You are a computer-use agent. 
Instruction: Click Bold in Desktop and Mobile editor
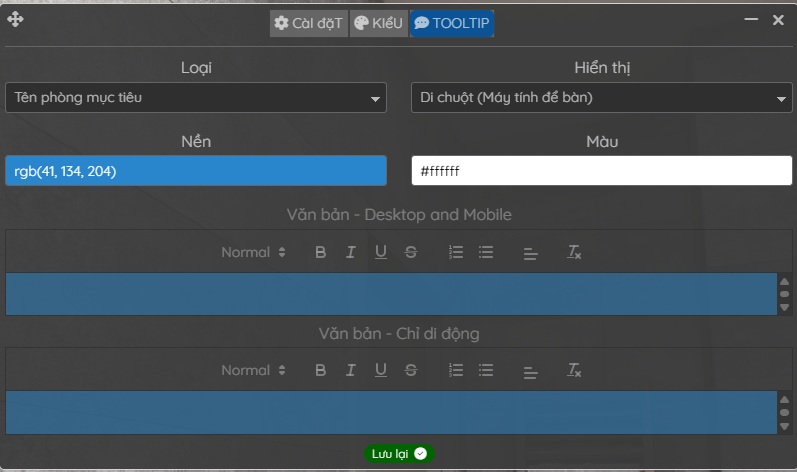tap(320, 252)
